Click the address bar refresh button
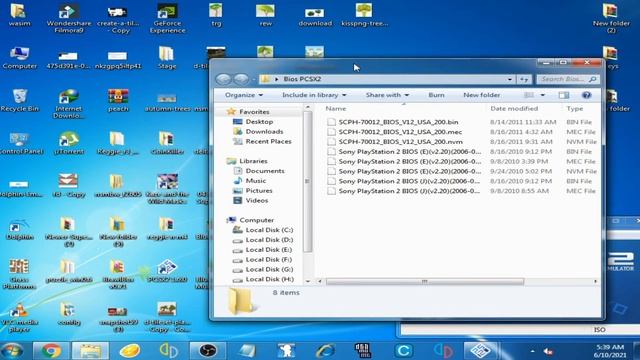The height and width of the screenshot is (360, 640). 524,79
